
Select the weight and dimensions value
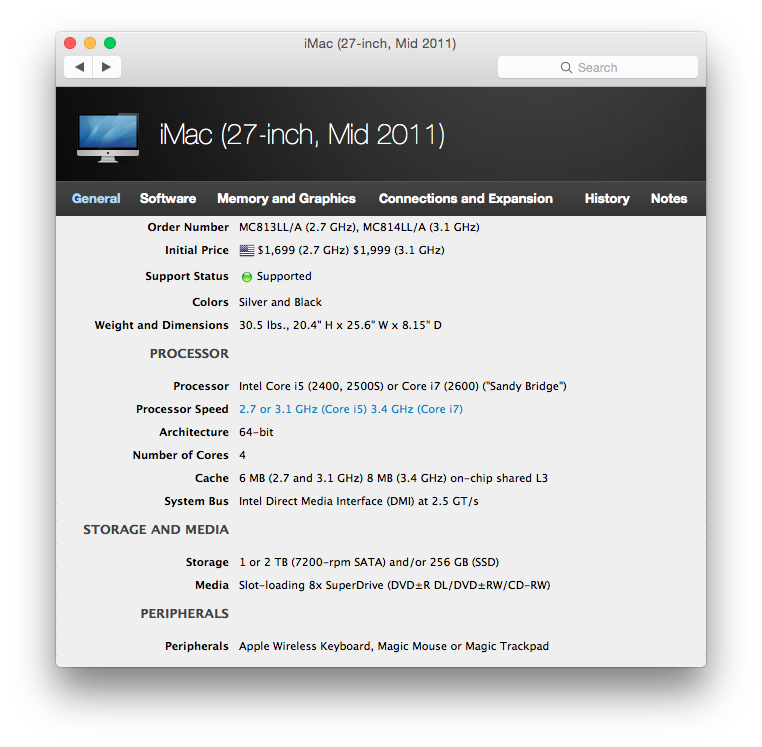[340, 325]
